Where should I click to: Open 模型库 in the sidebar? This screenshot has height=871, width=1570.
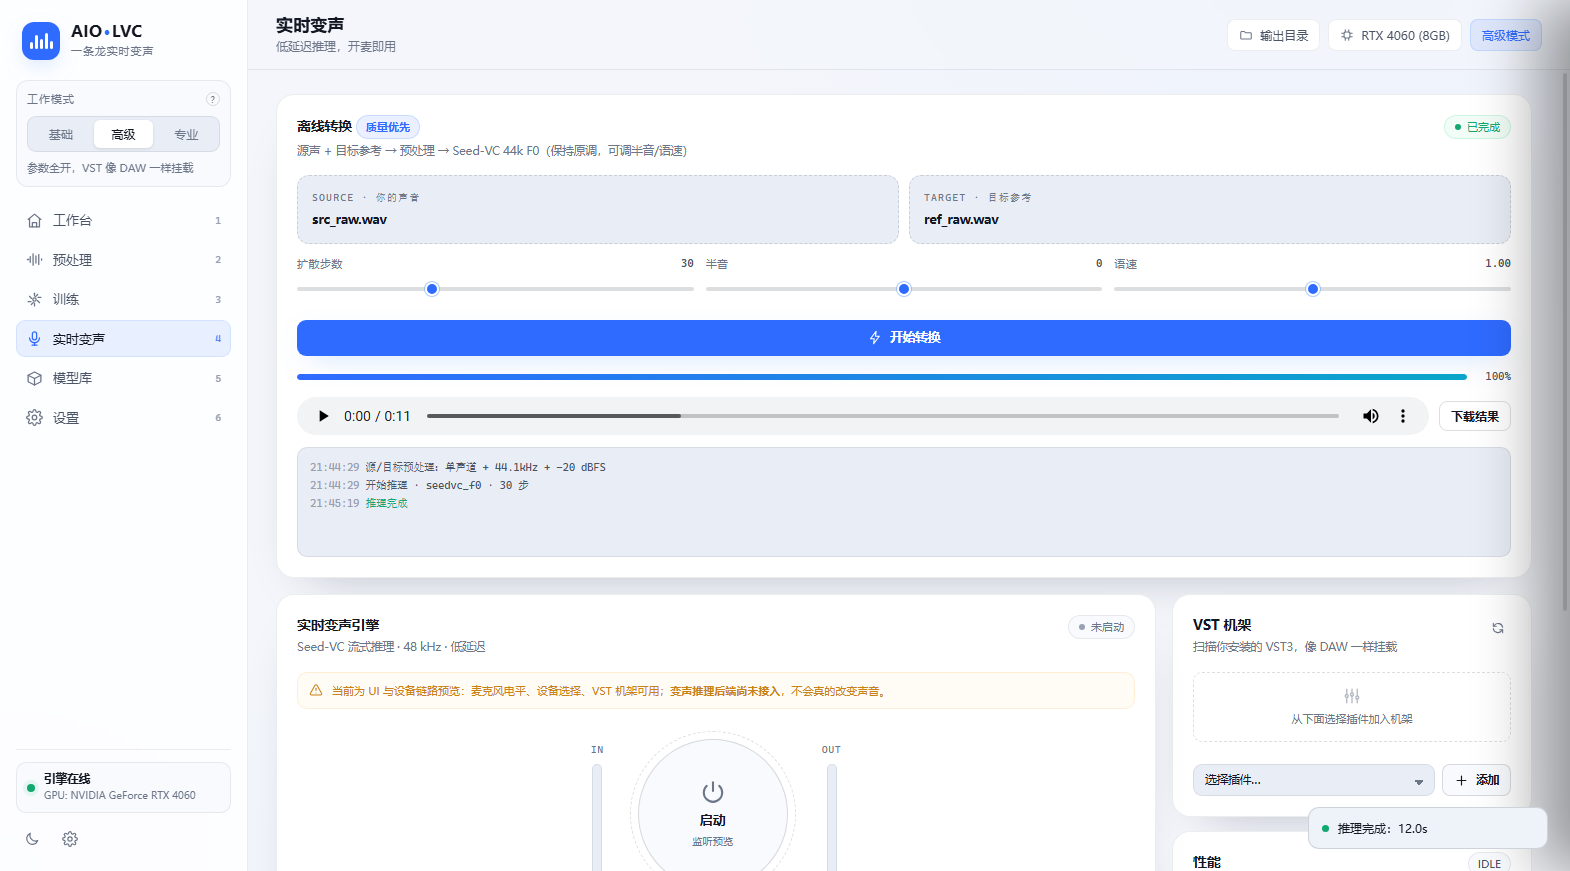(123, 378)
